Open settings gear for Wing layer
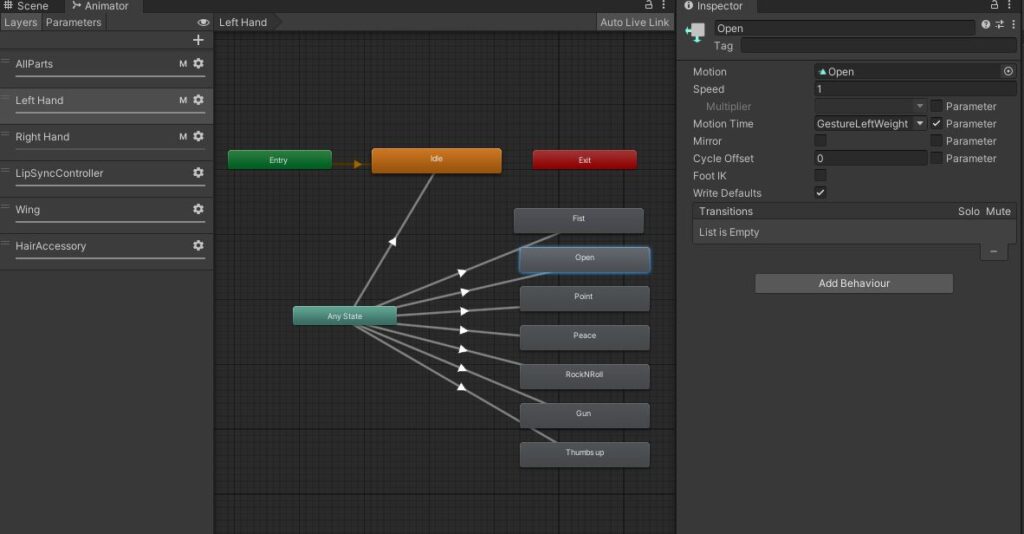 click(x=198, y=209)
